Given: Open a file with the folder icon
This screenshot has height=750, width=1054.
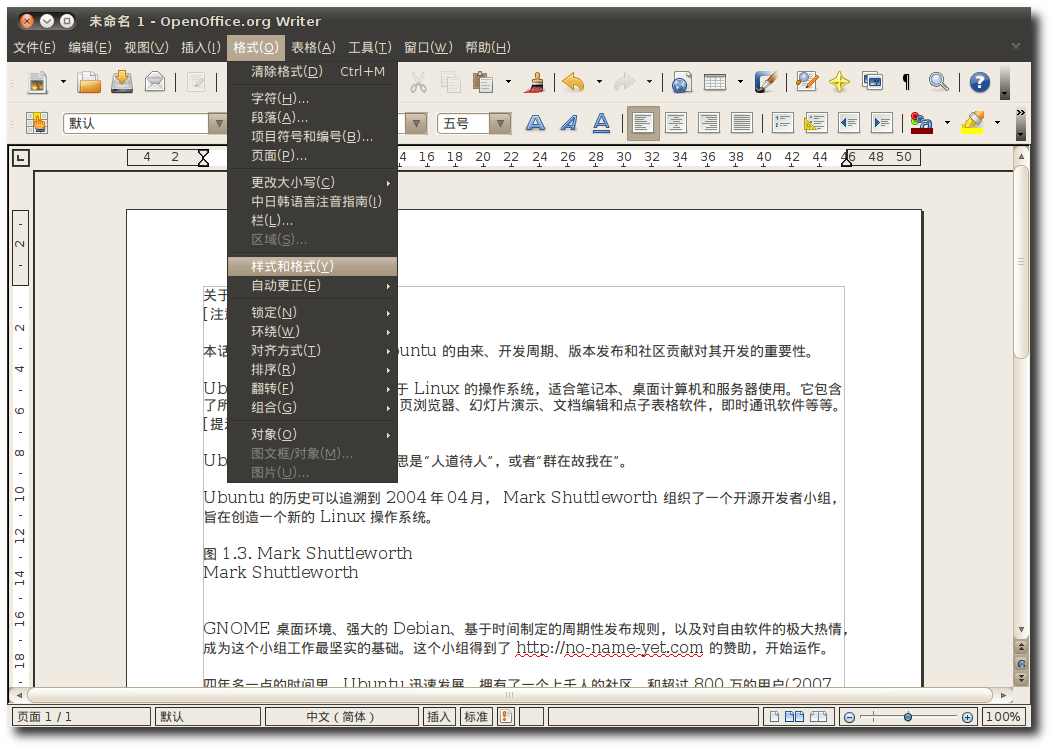Looking at the screenshot, I should (x=89, y=82).
